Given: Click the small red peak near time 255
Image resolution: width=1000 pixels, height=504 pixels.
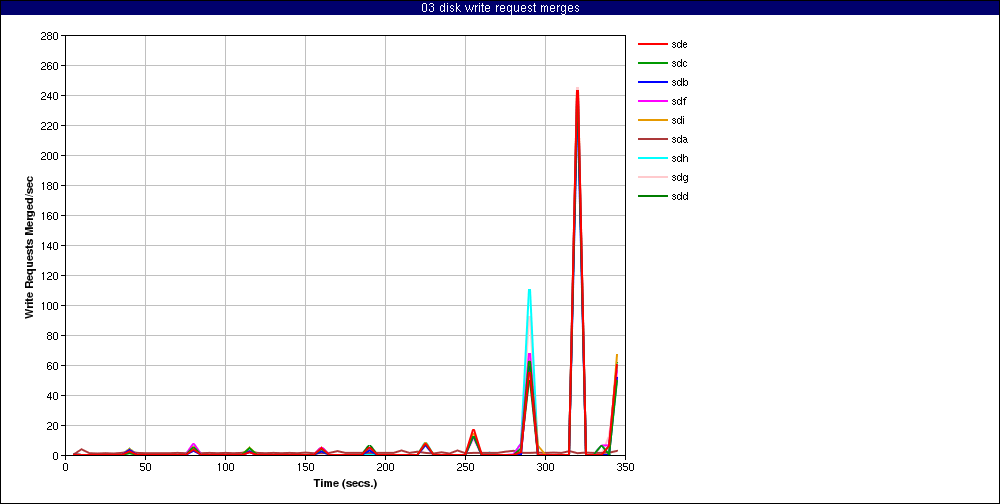Looking at the screenshot, I should 473,431.
